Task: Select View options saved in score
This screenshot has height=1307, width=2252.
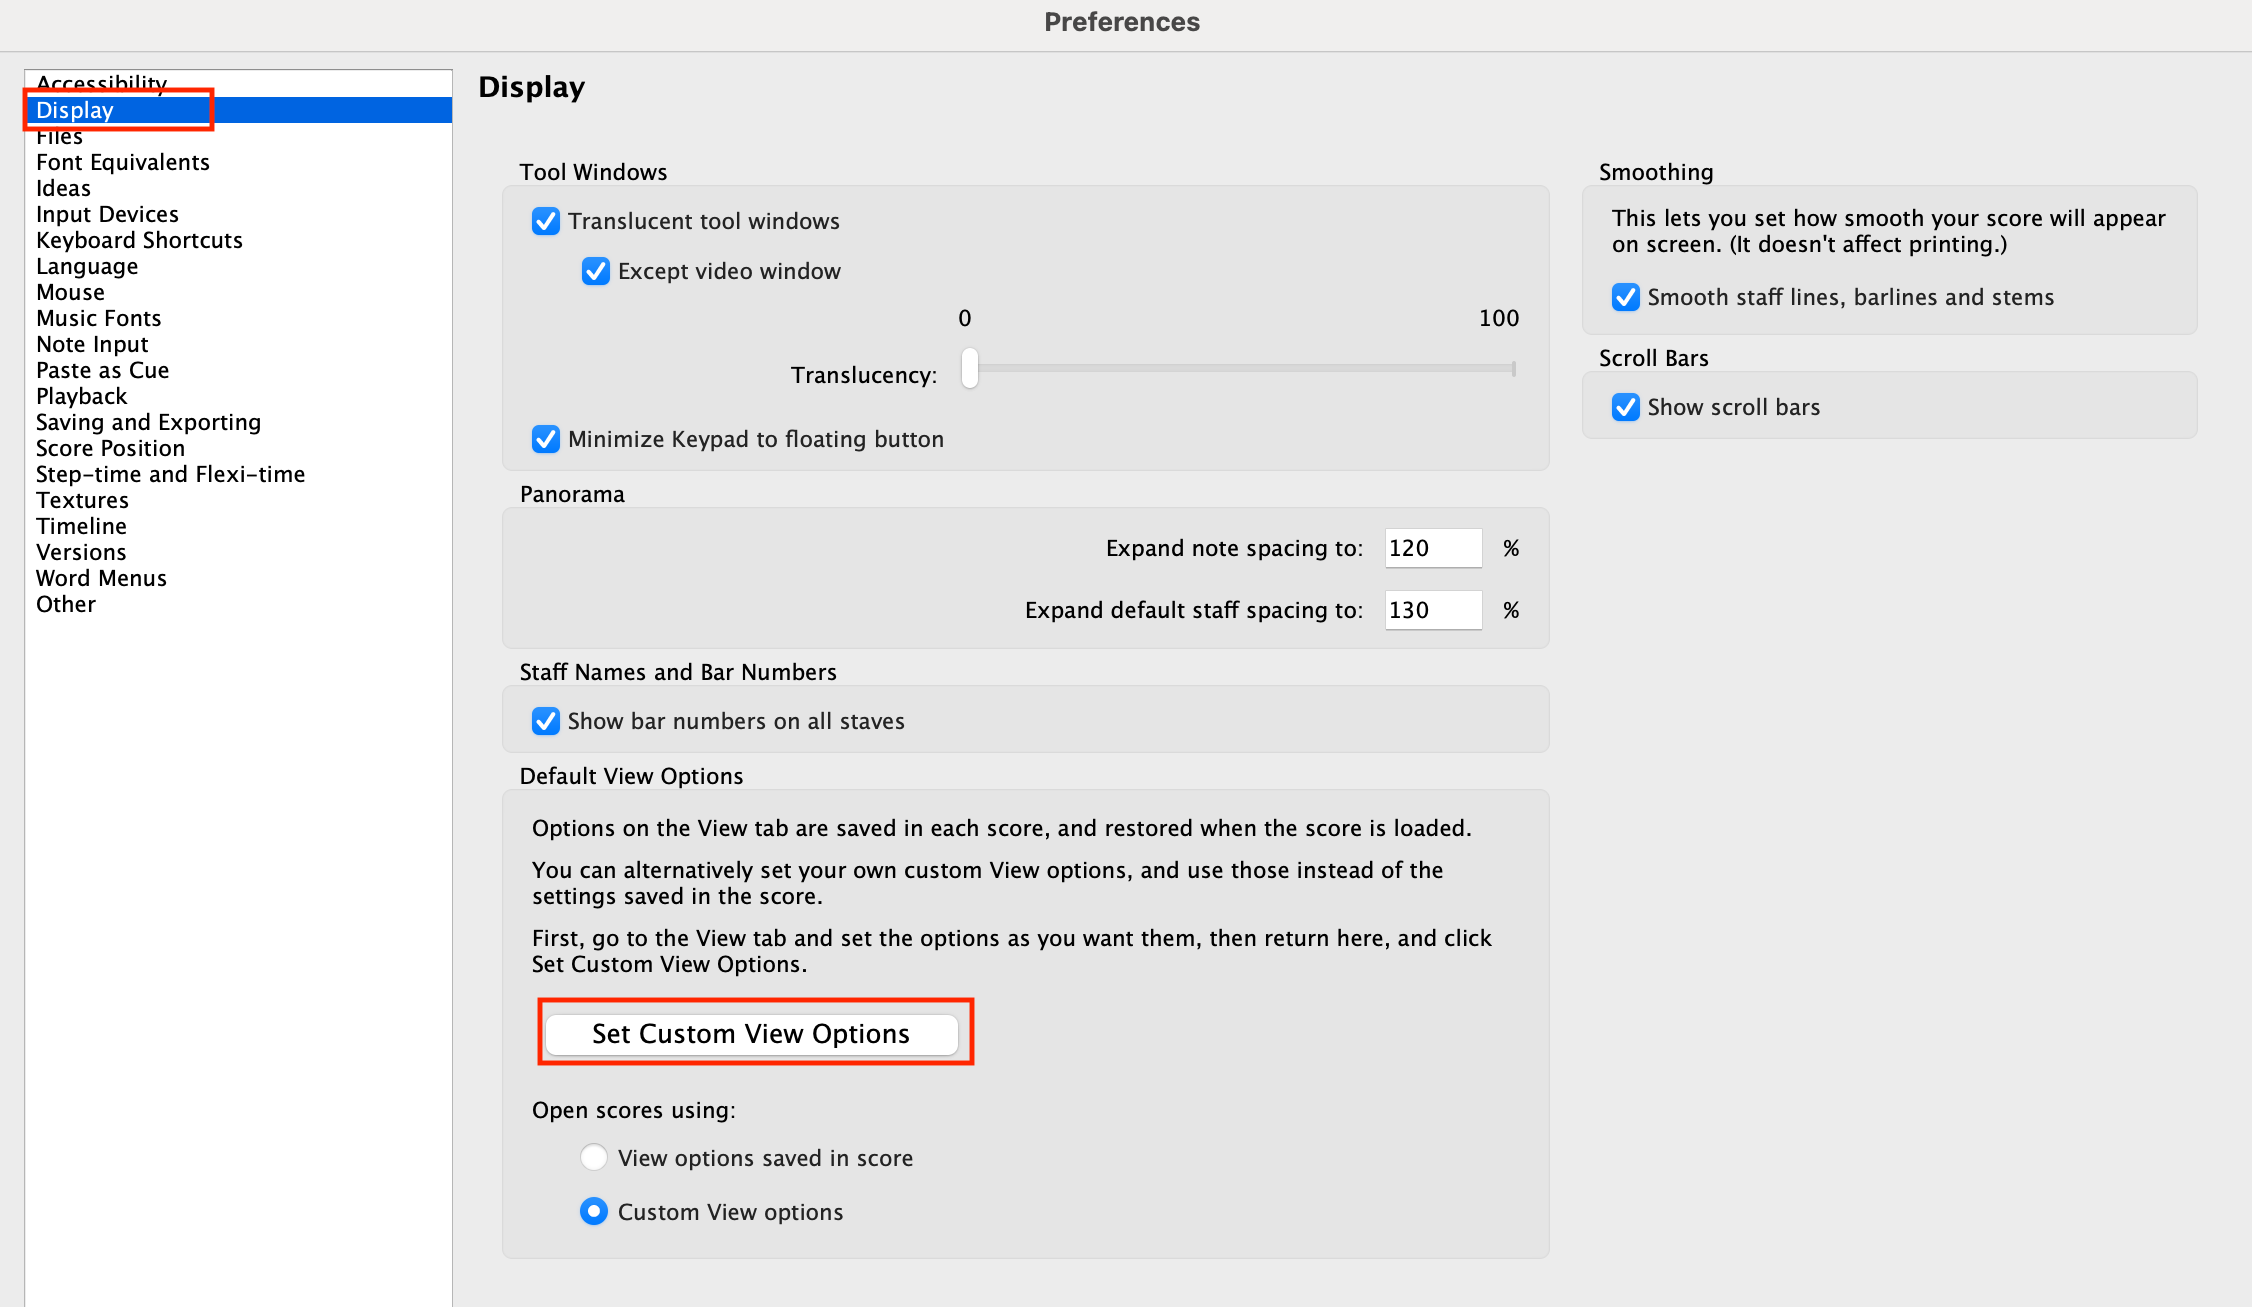Action: click(594, 1157)
